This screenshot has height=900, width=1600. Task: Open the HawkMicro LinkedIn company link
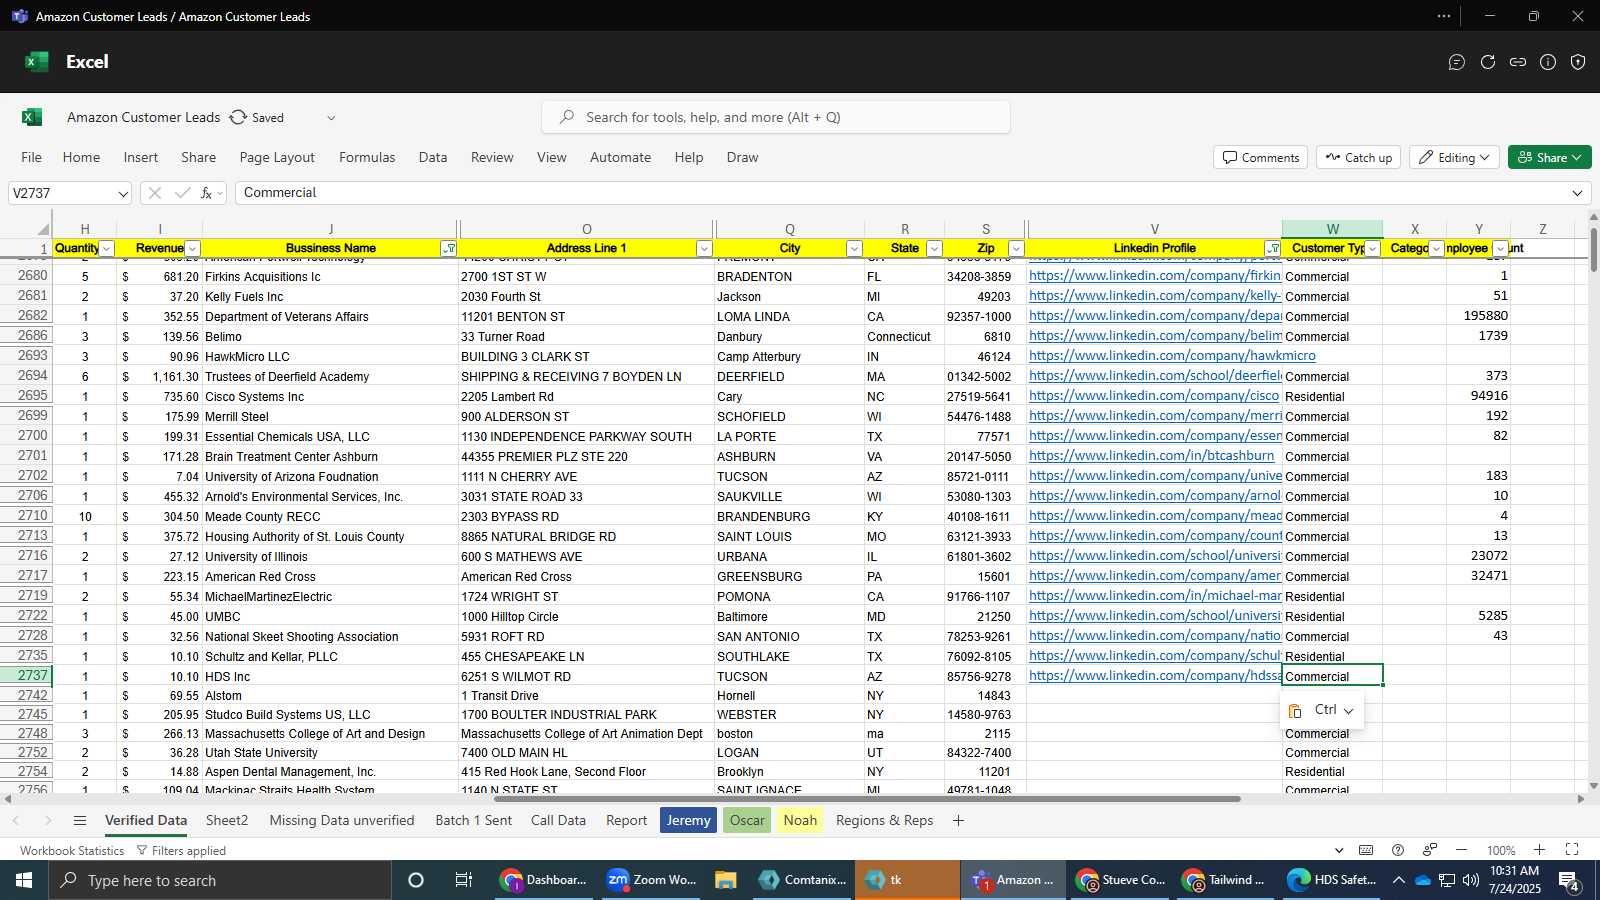1172,355
